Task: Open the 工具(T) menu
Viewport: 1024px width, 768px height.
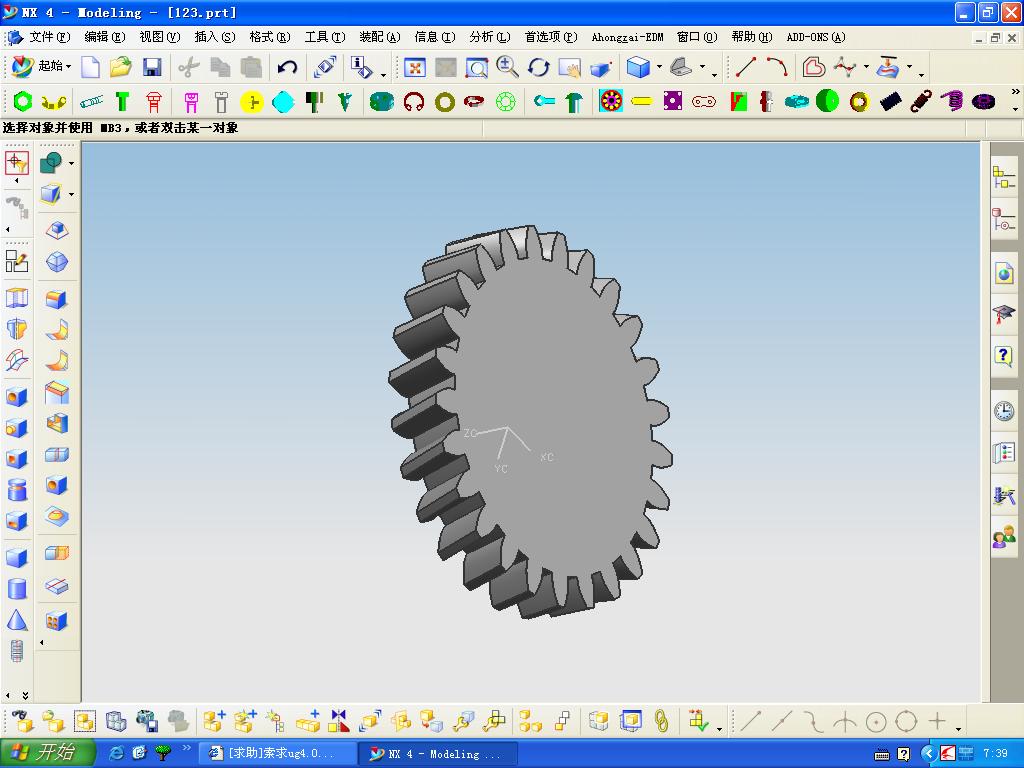Action: click(325, 37)
